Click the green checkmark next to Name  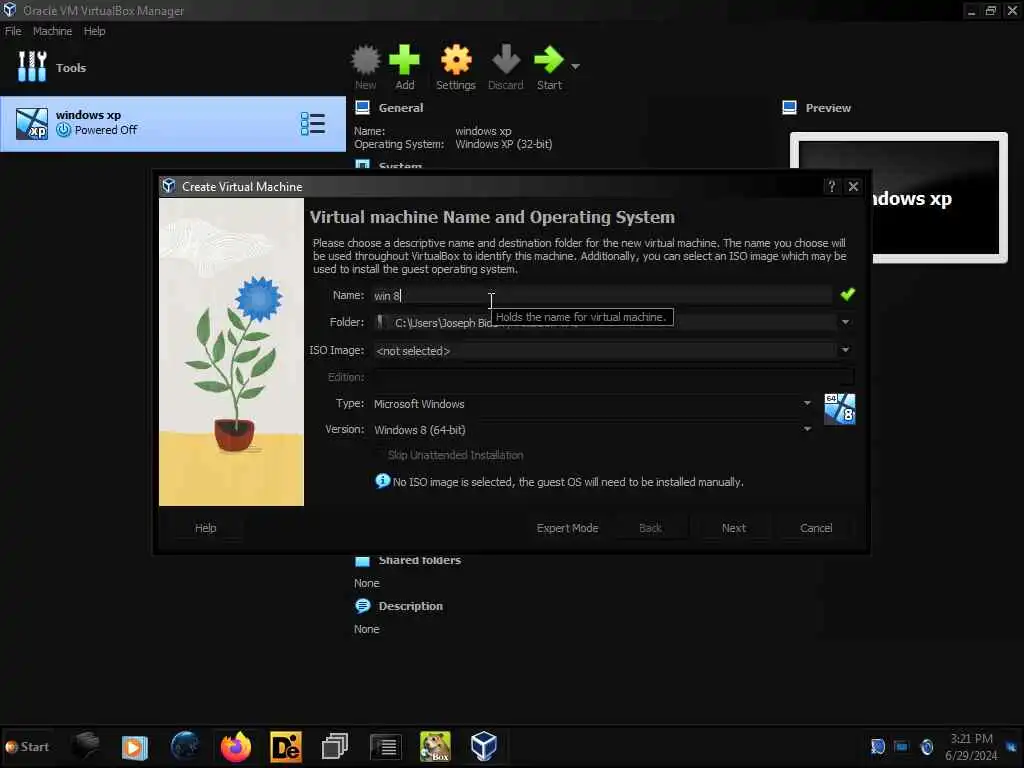[848, 295]
